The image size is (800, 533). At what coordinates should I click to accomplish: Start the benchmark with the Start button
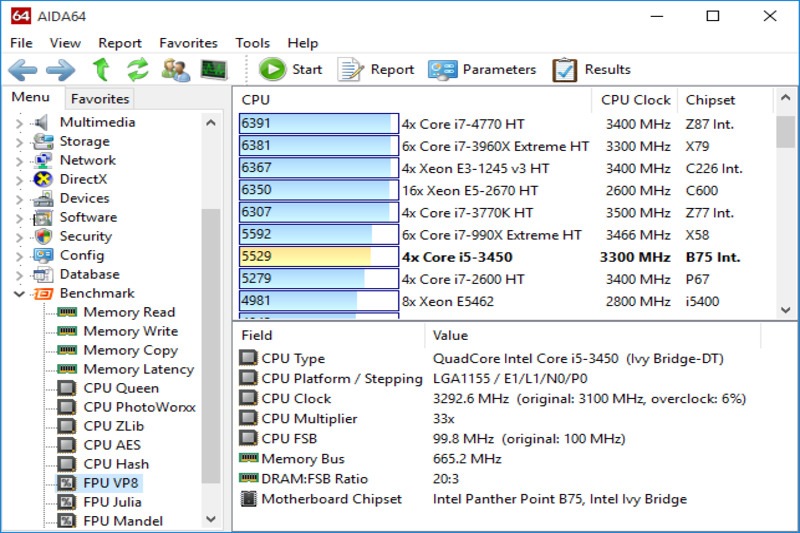coord(291,69)
